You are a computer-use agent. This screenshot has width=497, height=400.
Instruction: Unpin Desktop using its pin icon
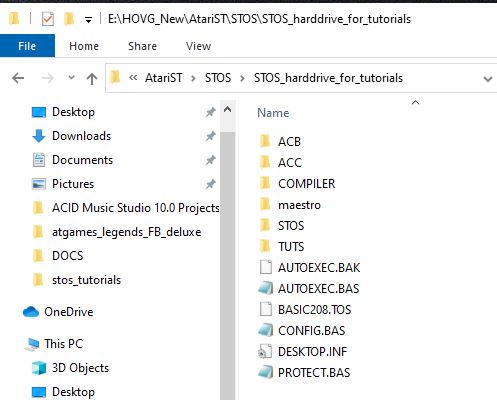pos(211,112)
